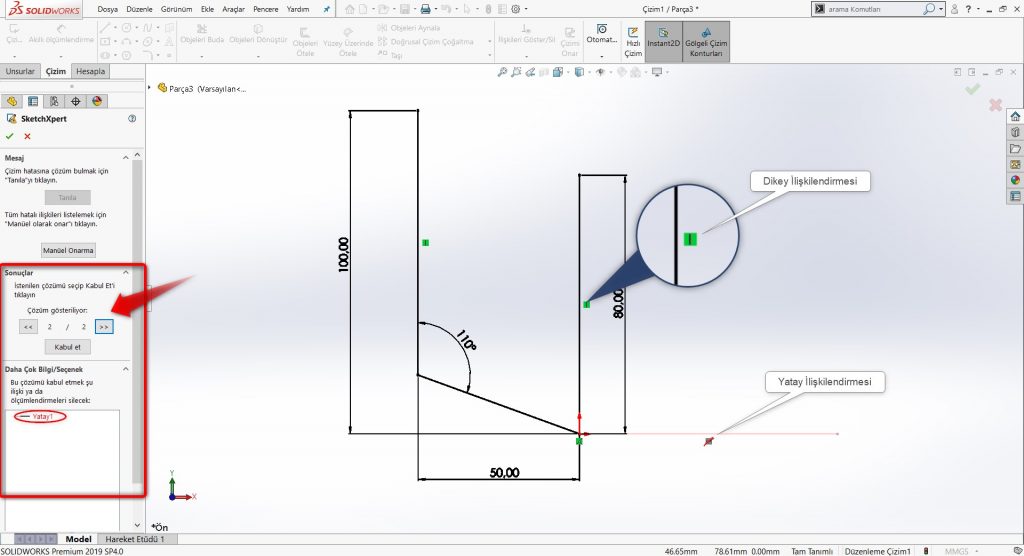Open the DisplayManager color-ball tab icon
Viewport: 1024px width, 556px height.
97,101
